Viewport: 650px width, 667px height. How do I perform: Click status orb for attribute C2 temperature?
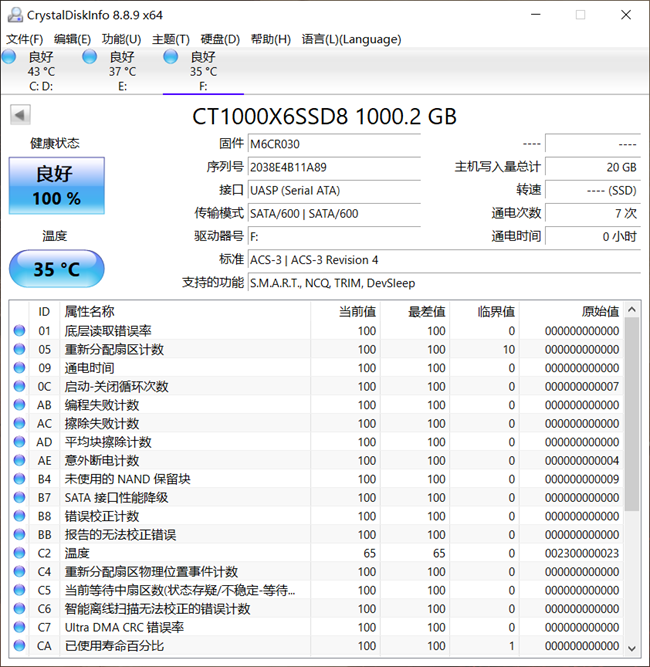click(19, 553)
